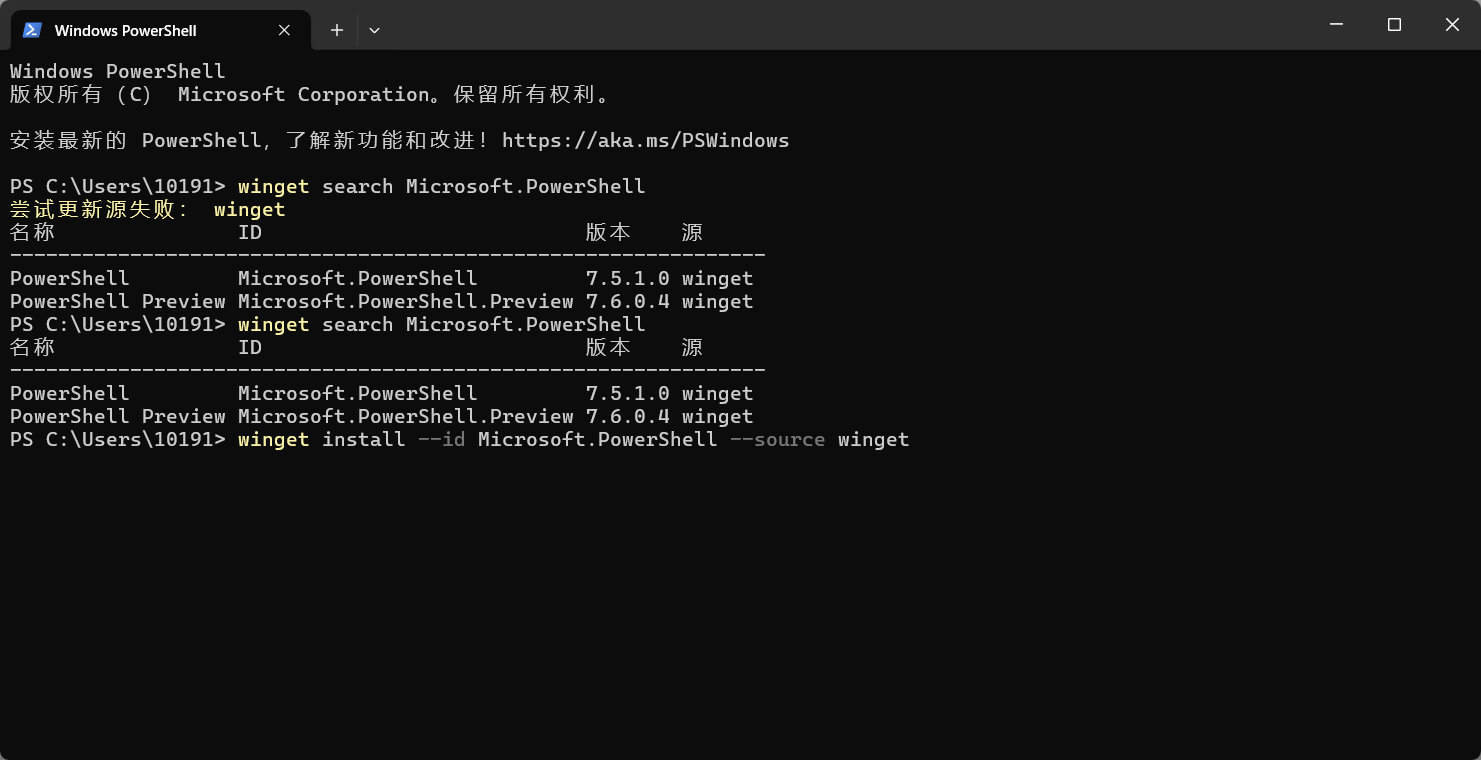Click the PowerShell icon on the tab
This screenshot has width=1481, height=760.
point(32,30)
